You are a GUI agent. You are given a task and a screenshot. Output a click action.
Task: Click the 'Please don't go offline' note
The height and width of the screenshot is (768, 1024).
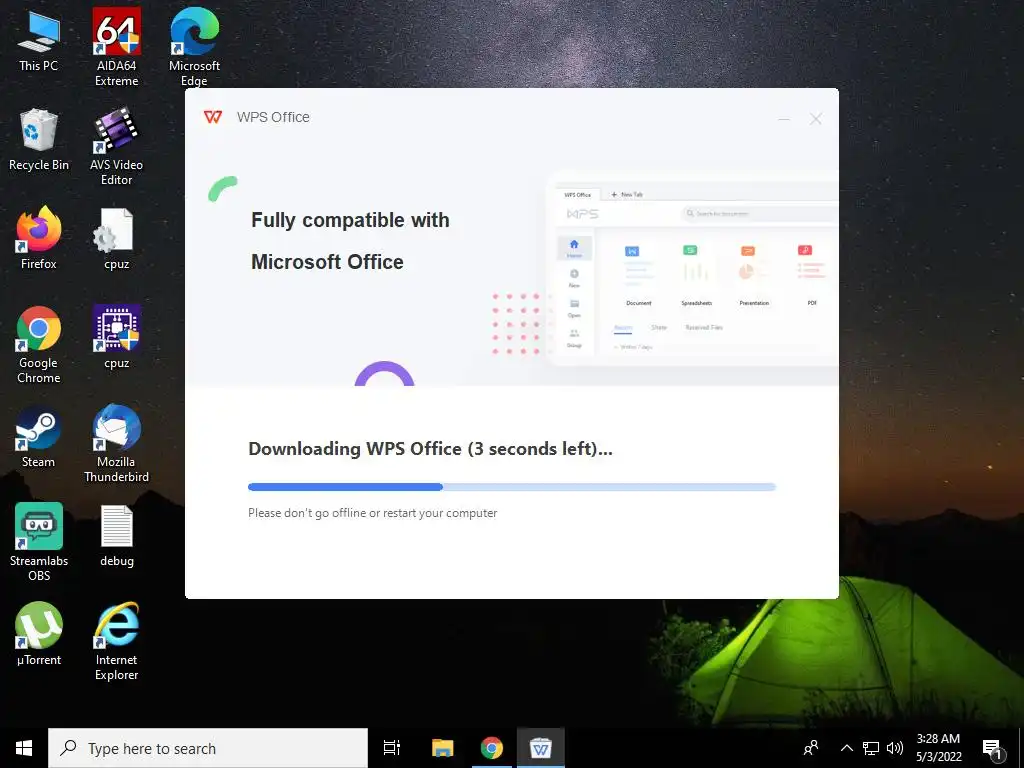pos(372,513)
